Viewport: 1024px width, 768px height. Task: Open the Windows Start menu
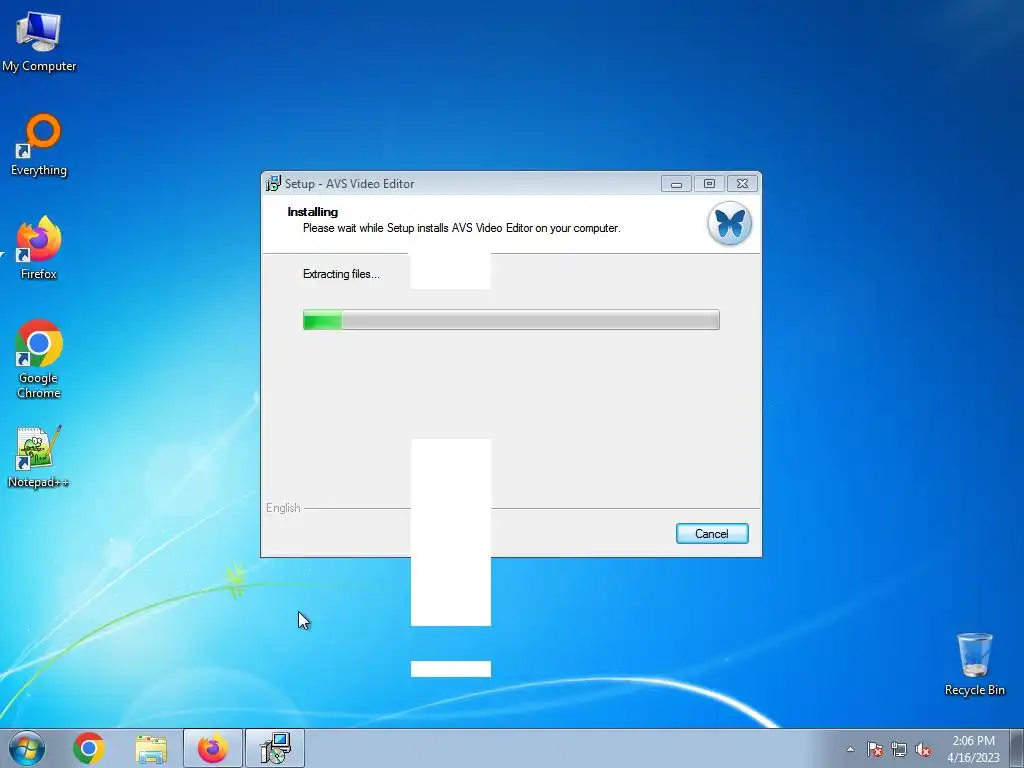[x=26, y=748]
